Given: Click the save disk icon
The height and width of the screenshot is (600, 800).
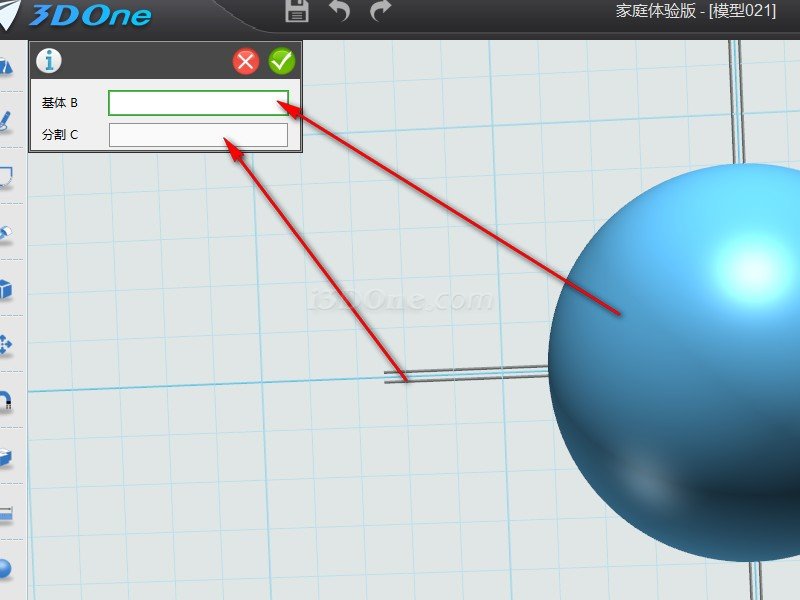Looking at the screenshot, I should pos(296,12).
